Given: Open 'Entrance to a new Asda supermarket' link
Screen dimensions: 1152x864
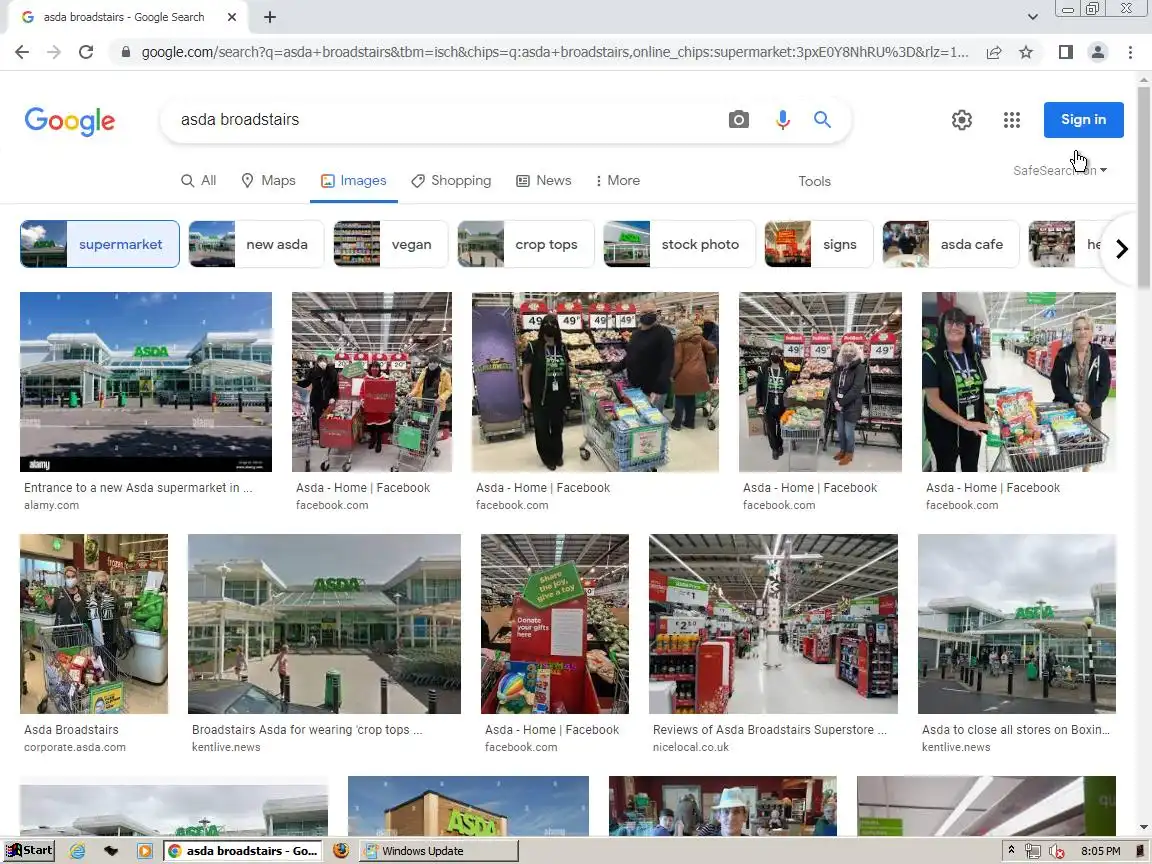Looking at the screenshot, I should [138, 488].
